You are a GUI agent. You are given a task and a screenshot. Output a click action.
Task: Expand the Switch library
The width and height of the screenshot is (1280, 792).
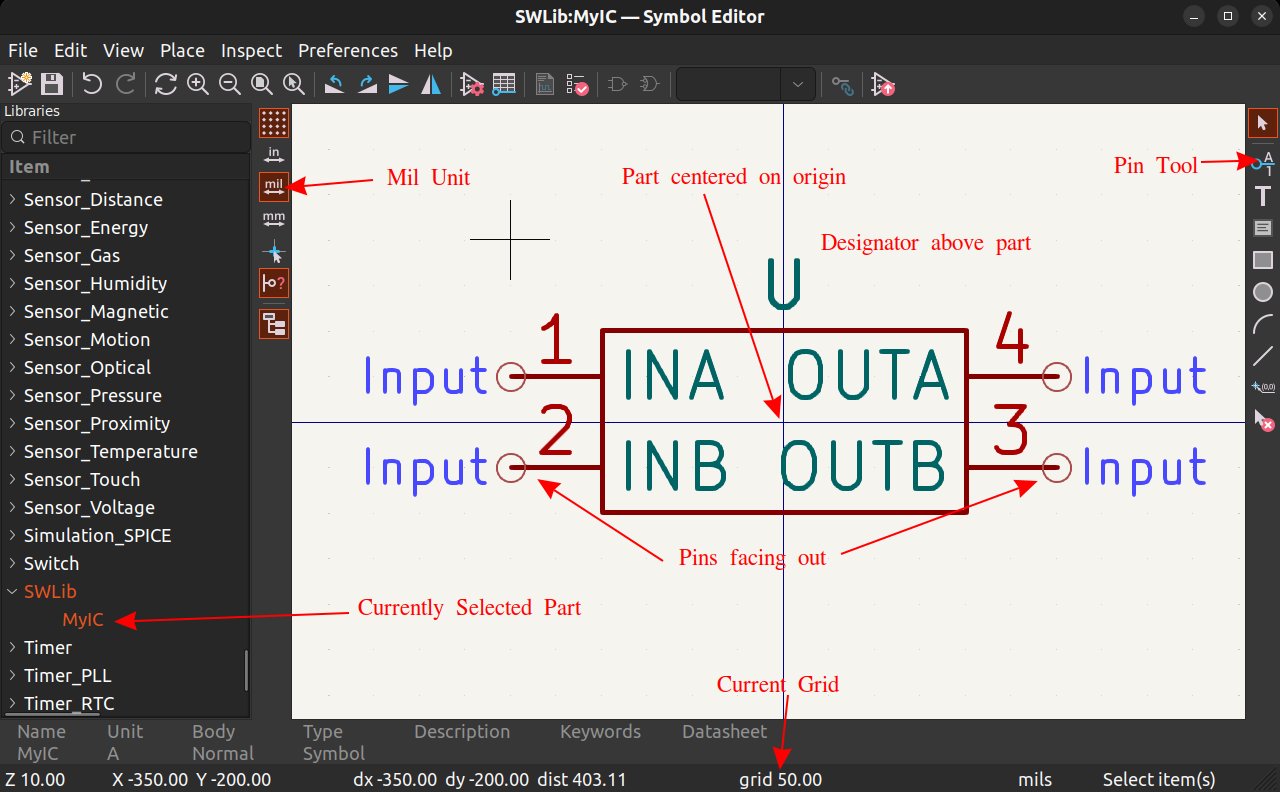click(12, 564)
